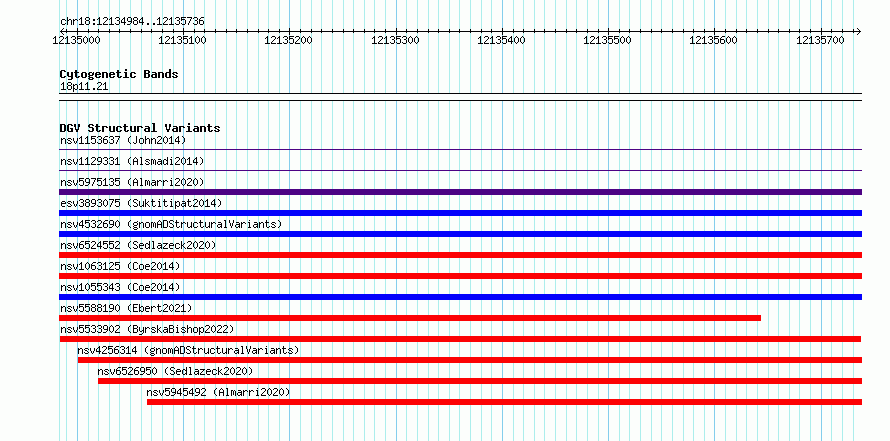Click the blue bar under nsv4532690
Screen dimensions: 890x441
click(x=461, y=234)
